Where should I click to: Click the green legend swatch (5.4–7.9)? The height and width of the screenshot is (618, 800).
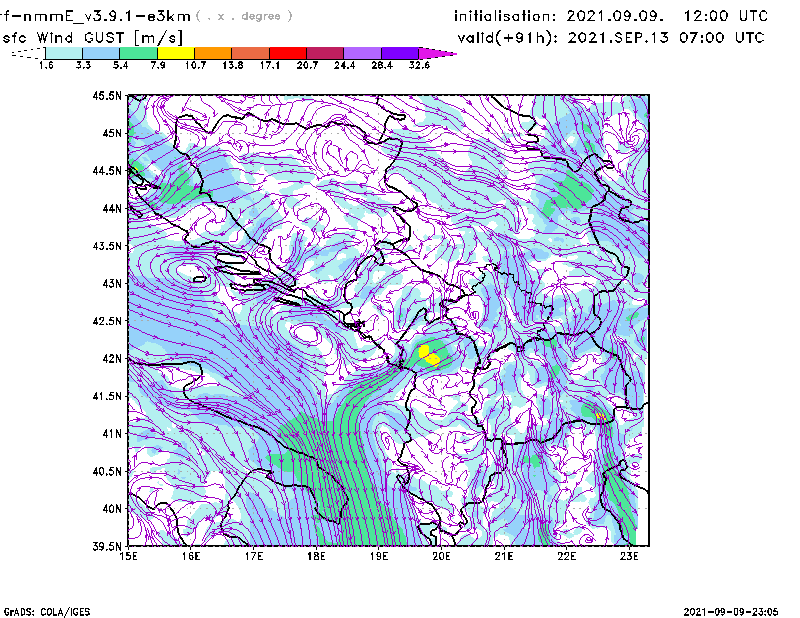[x=138, y=53]
